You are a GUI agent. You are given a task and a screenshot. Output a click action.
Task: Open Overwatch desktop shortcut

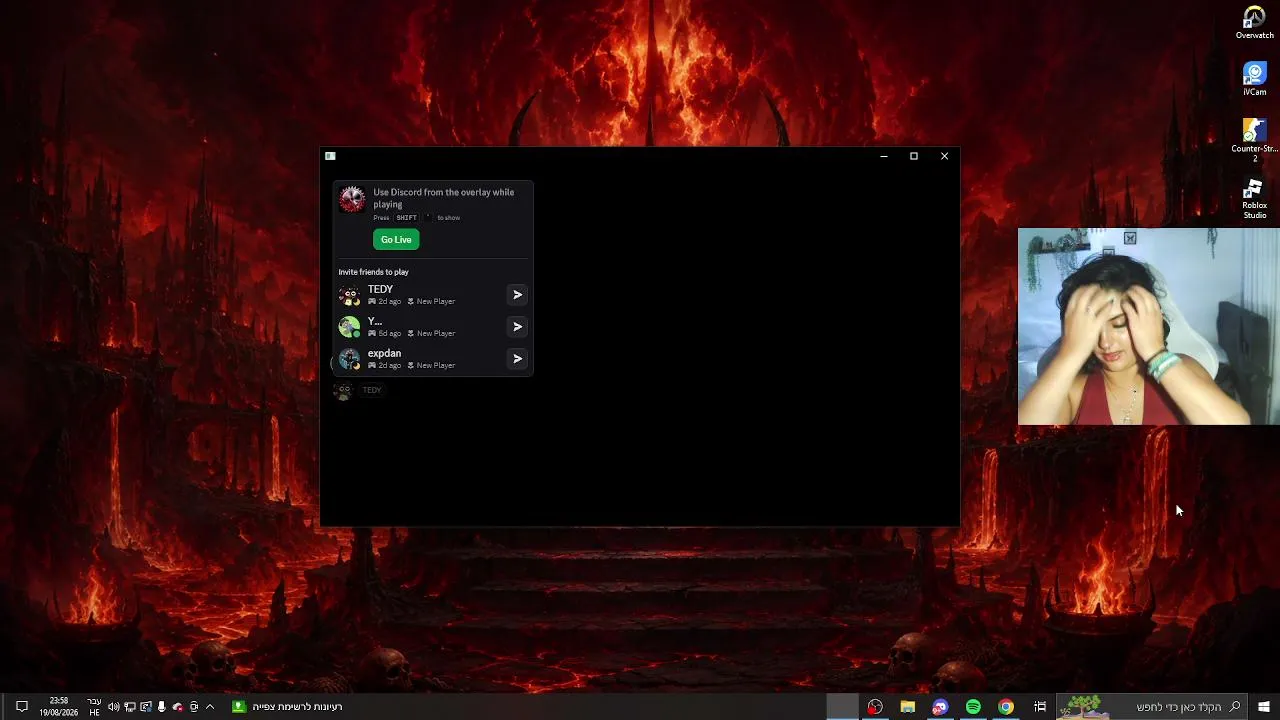point(1255,22)
